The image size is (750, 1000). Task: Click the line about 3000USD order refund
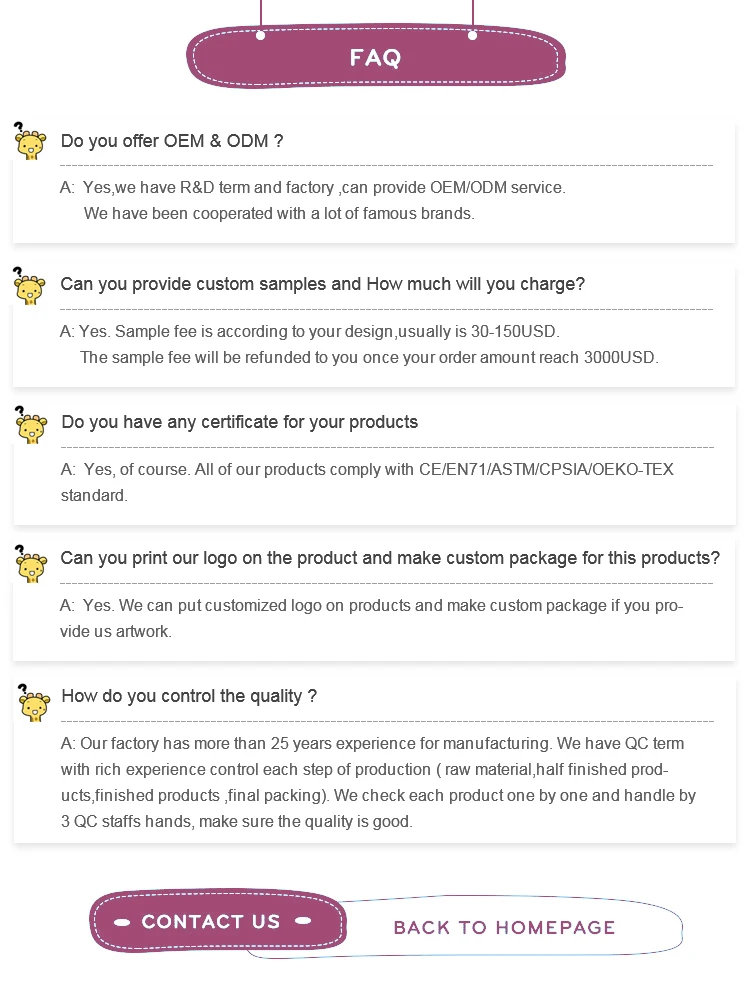coord(369,357)
